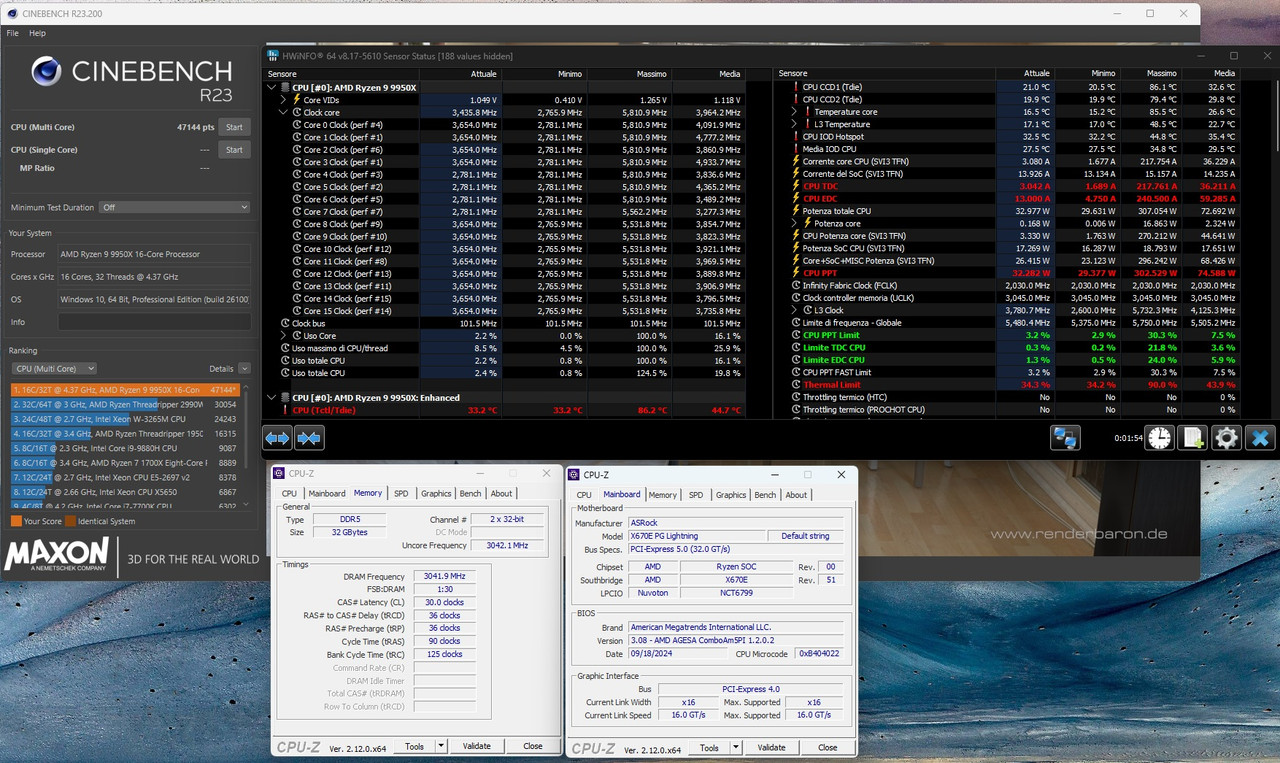The height and width of the screenshot is (763, 1280).
Task: Click the HWiNFO title bar app icon
Action: [275, 56]
